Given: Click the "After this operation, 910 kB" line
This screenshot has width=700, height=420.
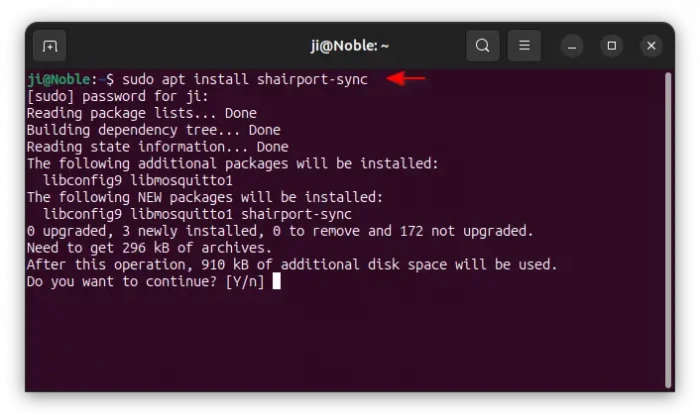Looking at the screenshot, I should click(292, 265).
